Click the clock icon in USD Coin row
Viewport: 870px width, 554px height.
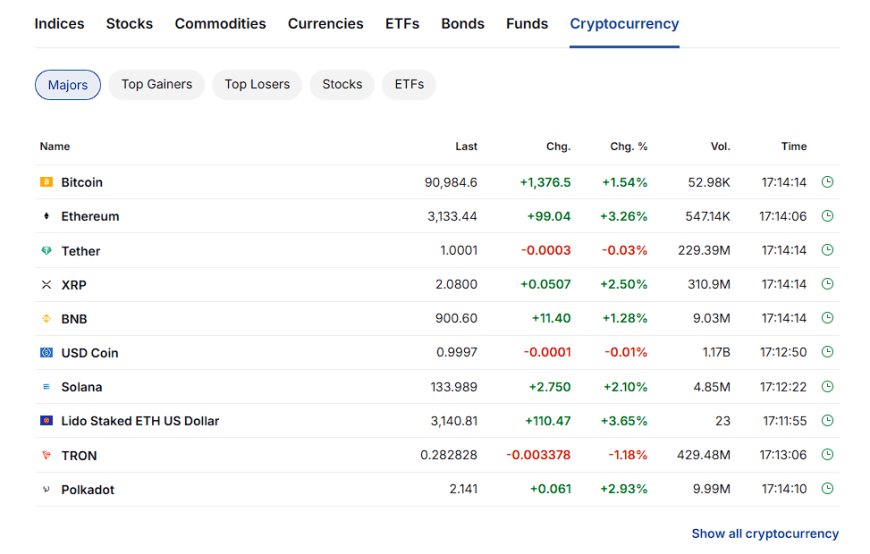pos(827,351)
